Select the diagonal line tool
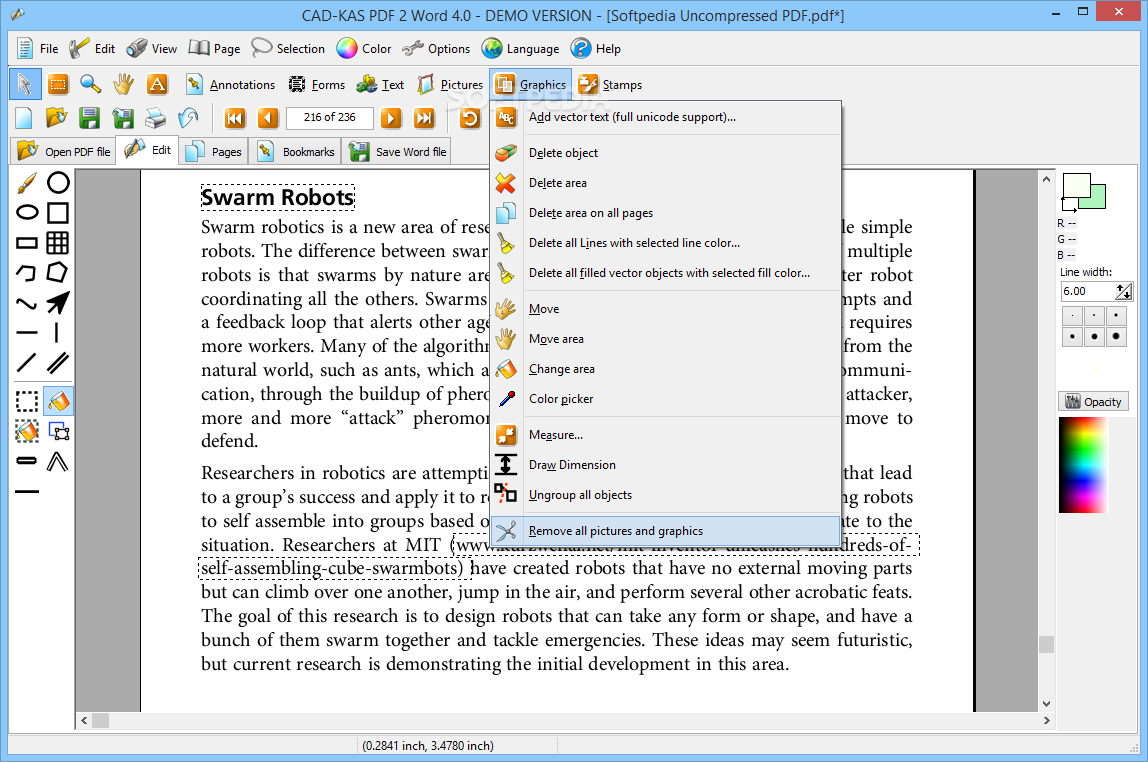 pos(26,362)
